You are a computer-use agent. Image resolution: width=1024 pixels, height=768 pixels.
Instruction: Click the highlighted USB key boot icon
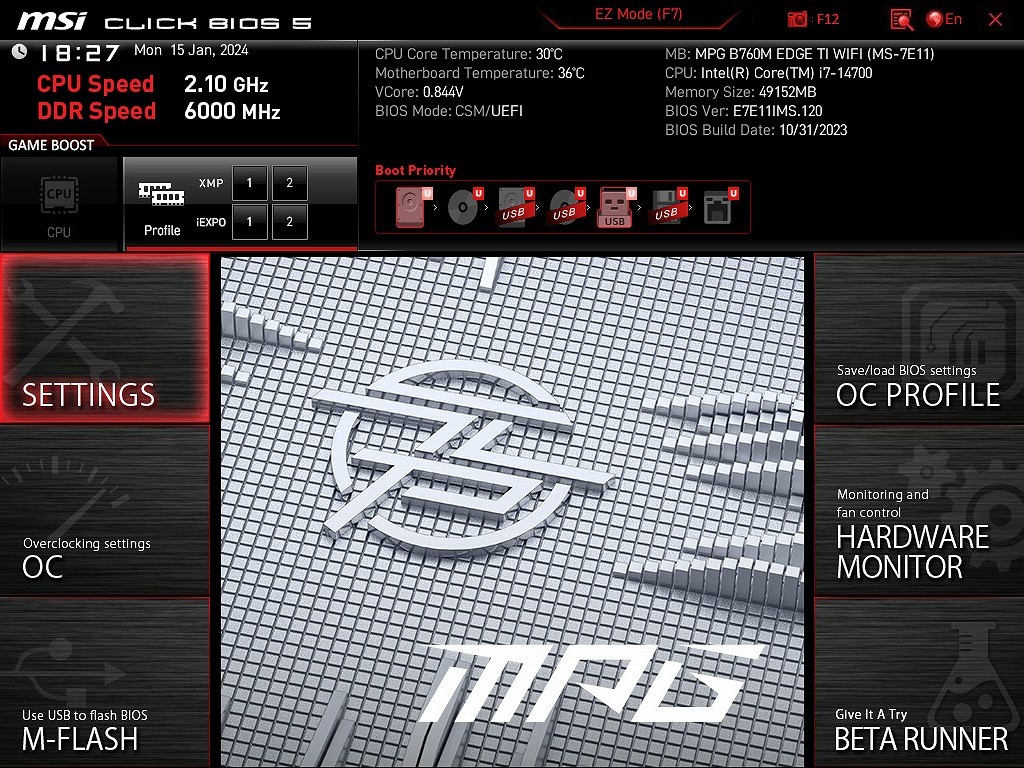(x=616, y=207)
